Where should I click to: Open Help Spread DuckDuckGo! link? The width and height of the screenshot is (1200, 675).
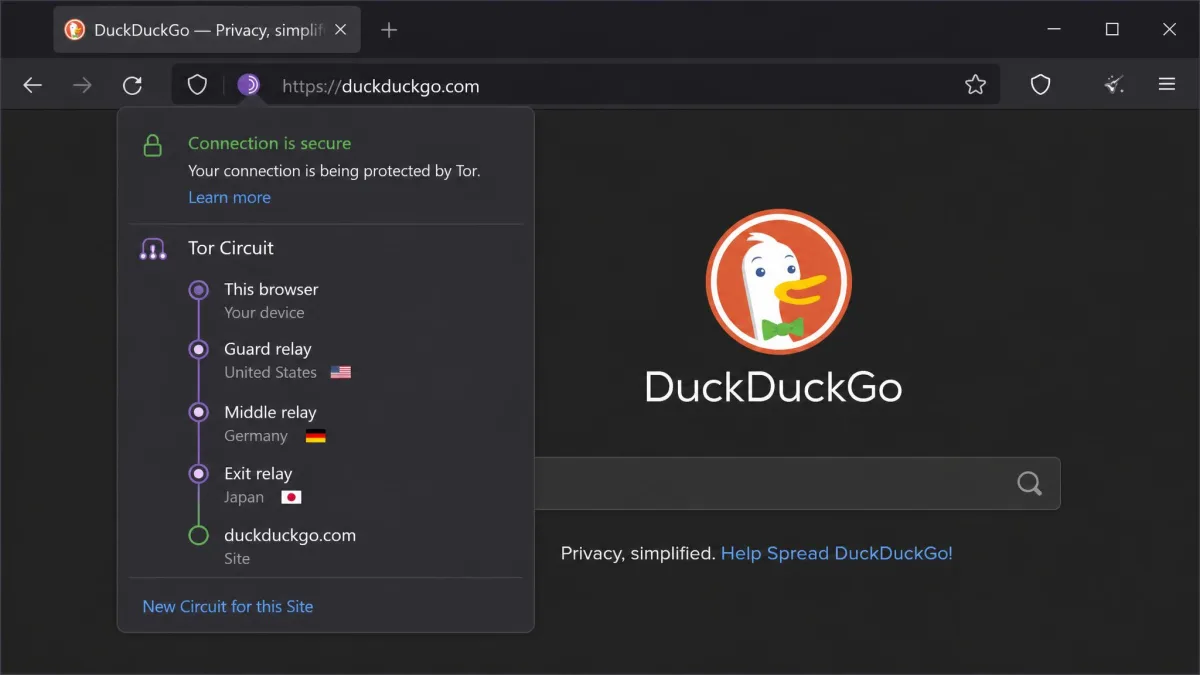pyautogui.click(x=837, y=553)
